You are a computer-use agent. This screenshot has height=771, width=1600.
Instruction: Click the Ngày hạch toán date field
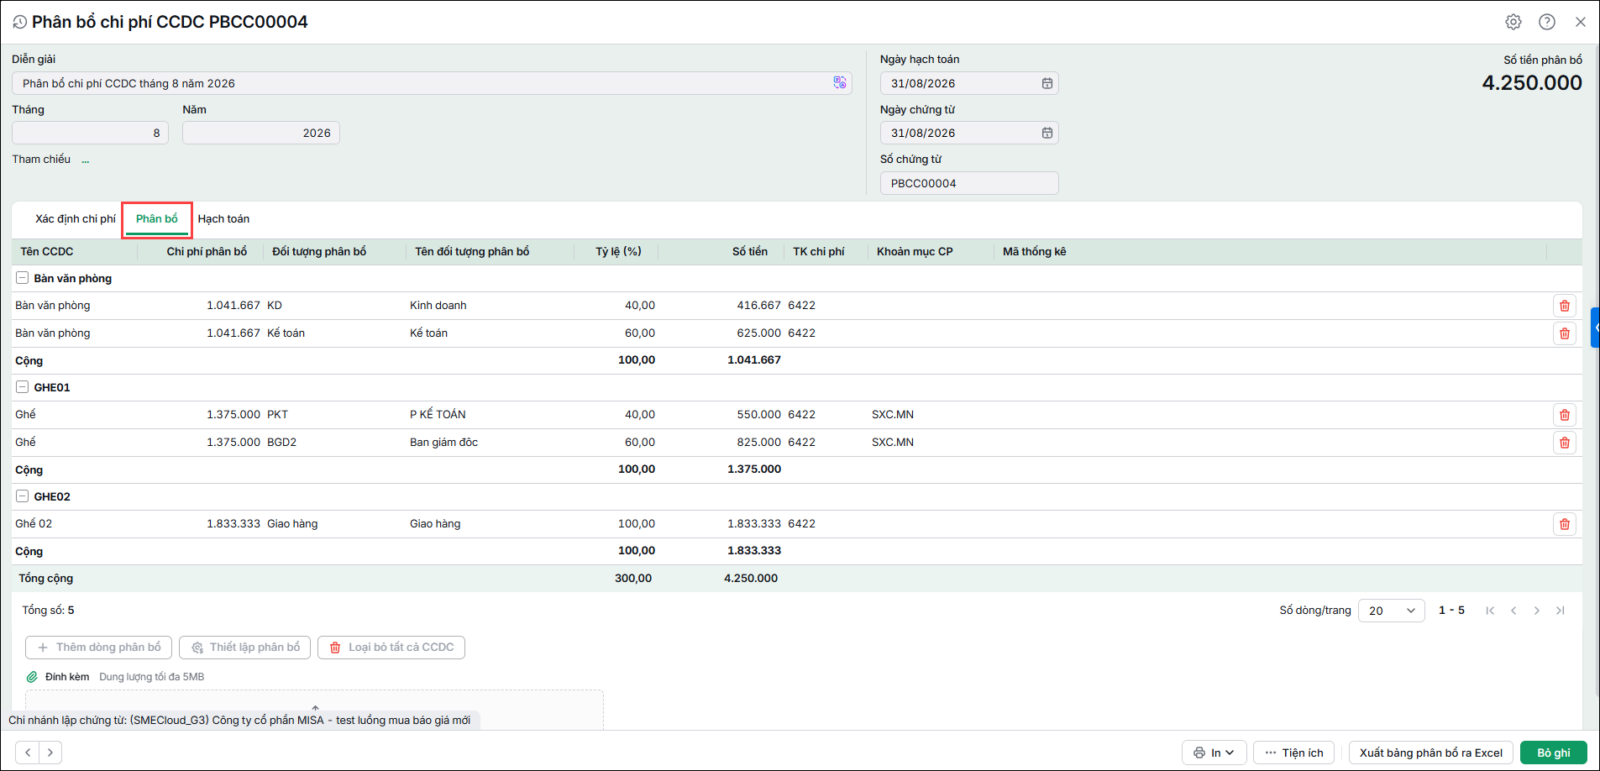[969, 83]
